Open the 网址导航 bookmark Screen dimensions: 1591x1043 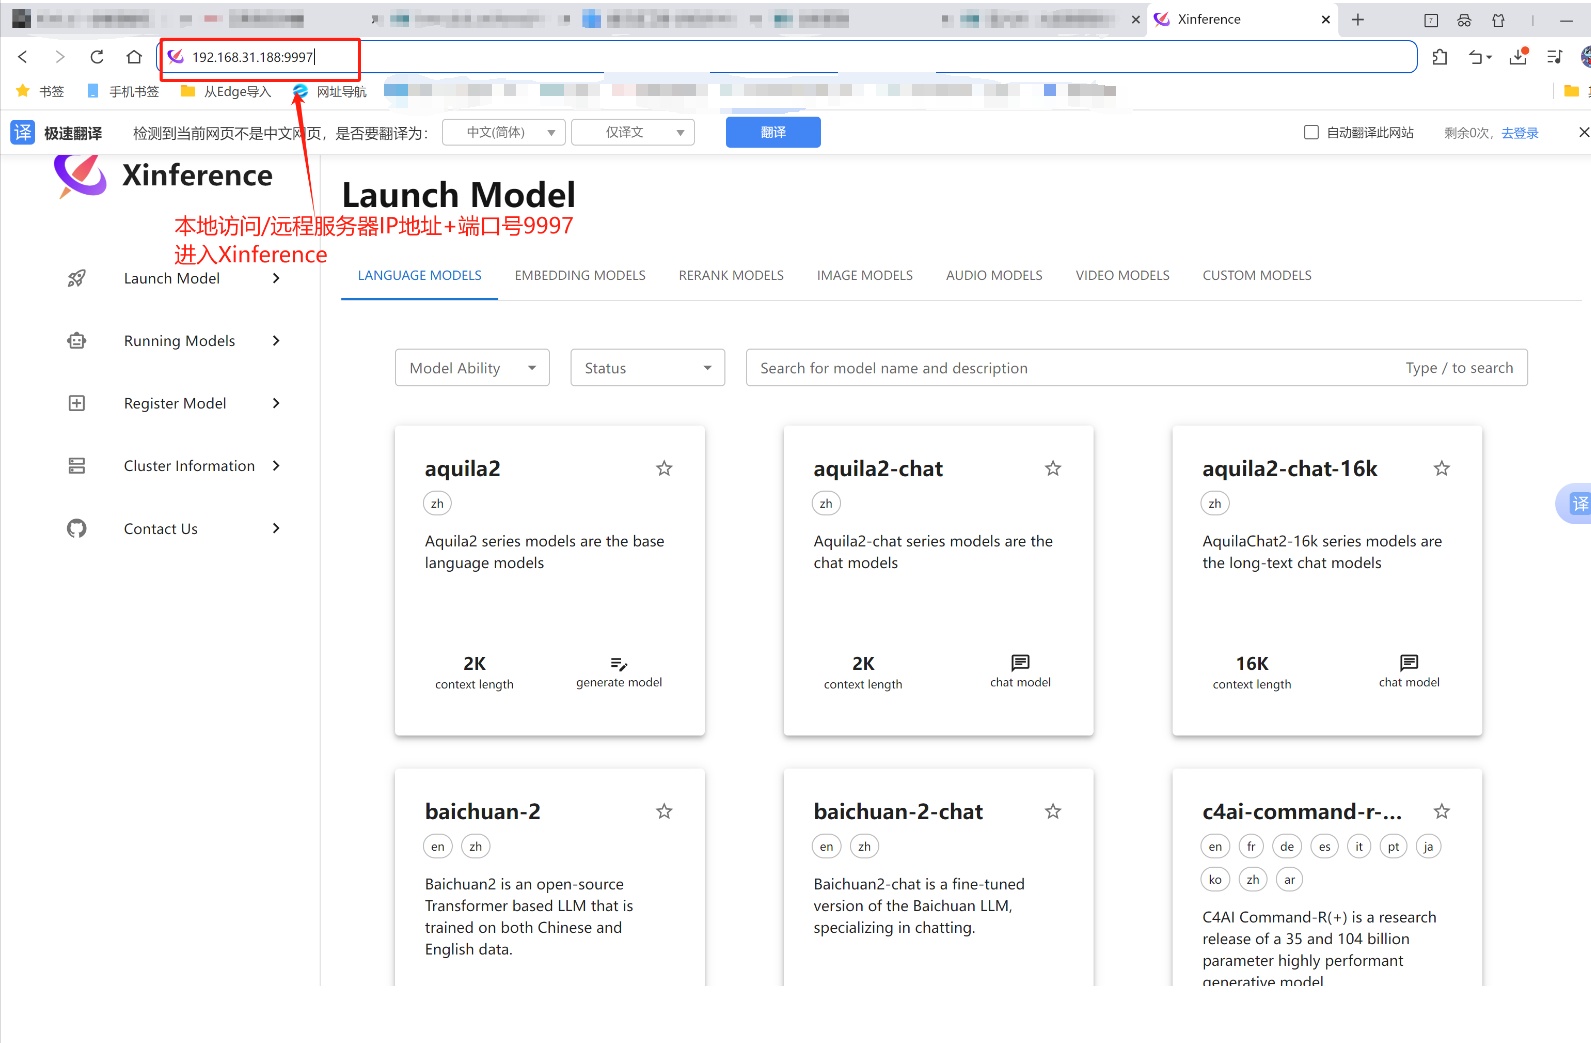click(330, 91)
